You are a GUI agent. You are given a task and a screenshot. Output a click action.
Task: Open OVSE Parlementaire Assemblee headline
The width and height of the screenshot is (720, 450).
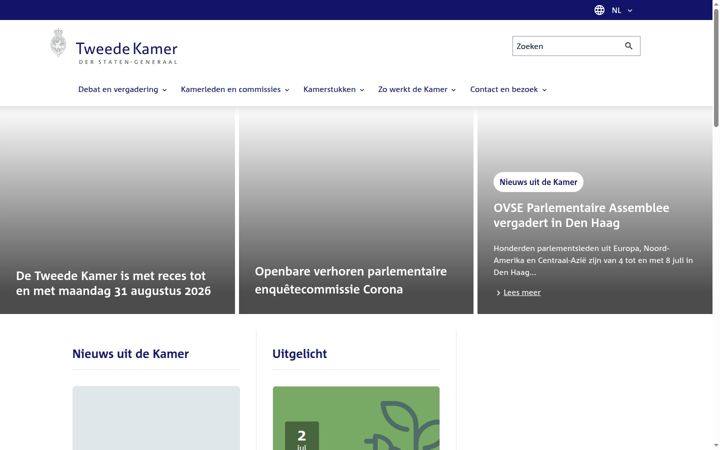581,215
